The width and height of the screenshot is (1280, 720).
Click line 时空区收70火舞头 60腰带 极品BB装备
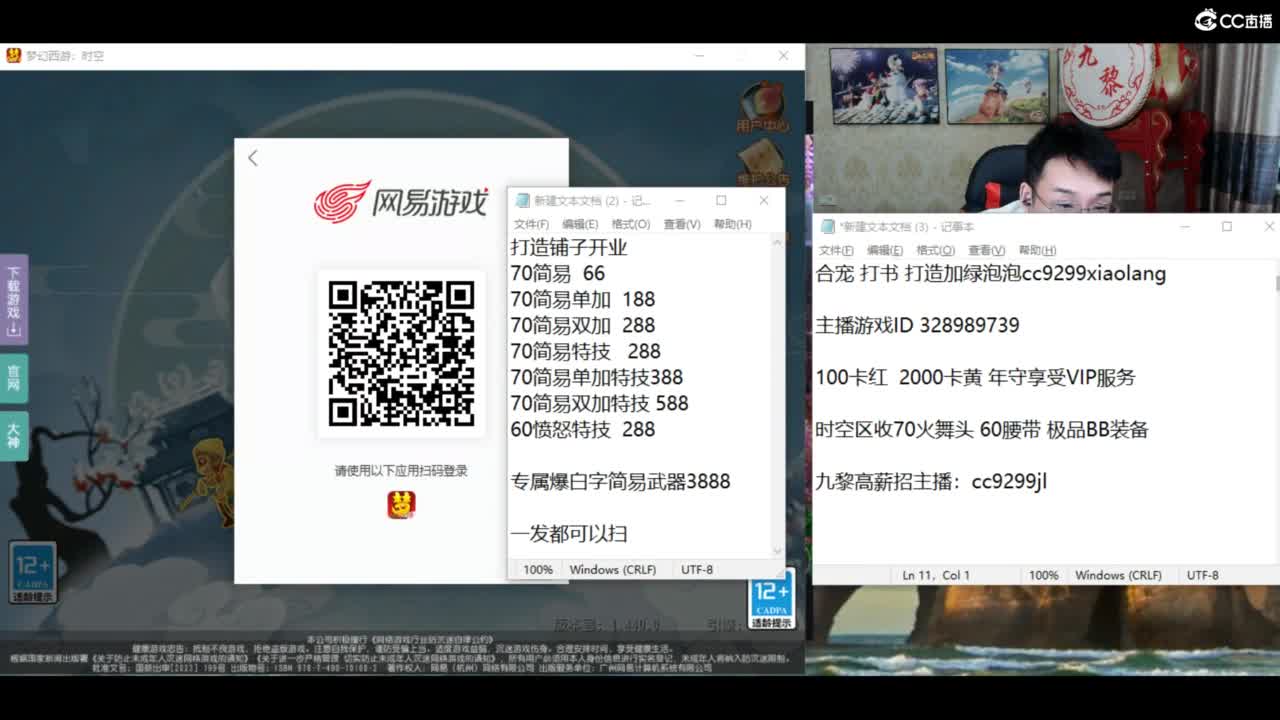coord(982,429)
